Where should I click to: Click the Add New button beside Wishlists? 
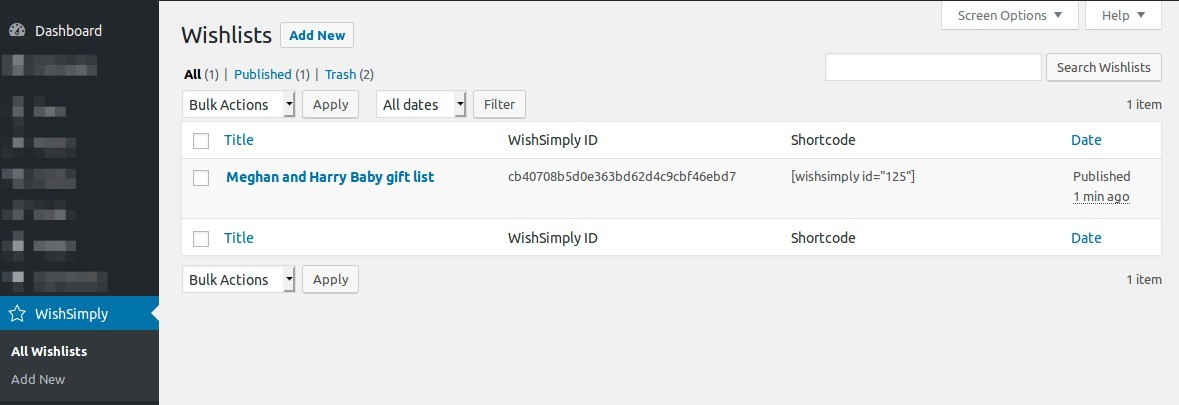point(317,36)
